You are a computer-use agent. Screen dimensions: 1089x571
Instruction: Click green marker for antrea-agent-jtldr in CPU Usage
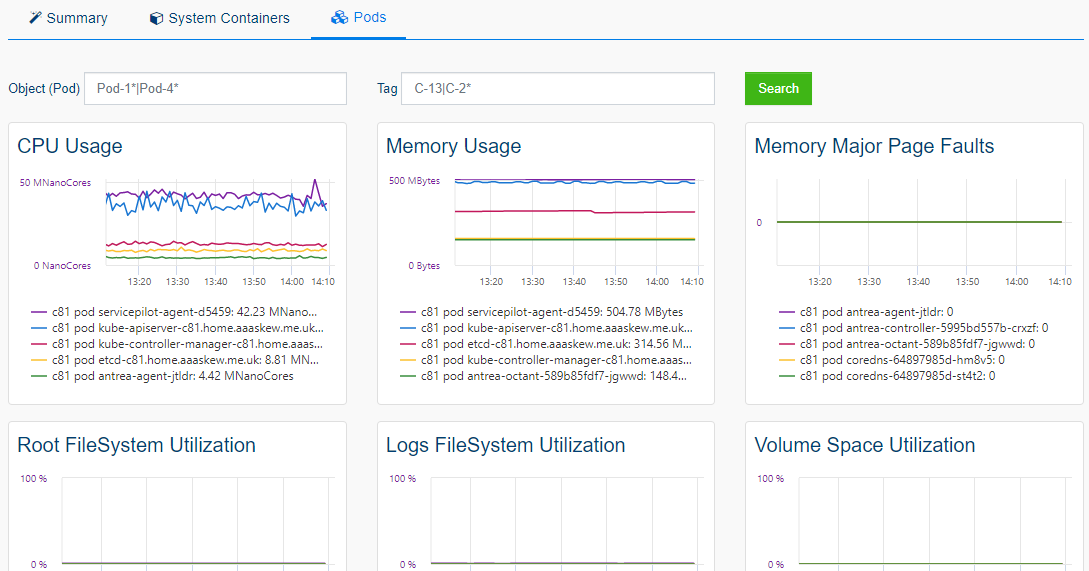[x=39, y=376]
